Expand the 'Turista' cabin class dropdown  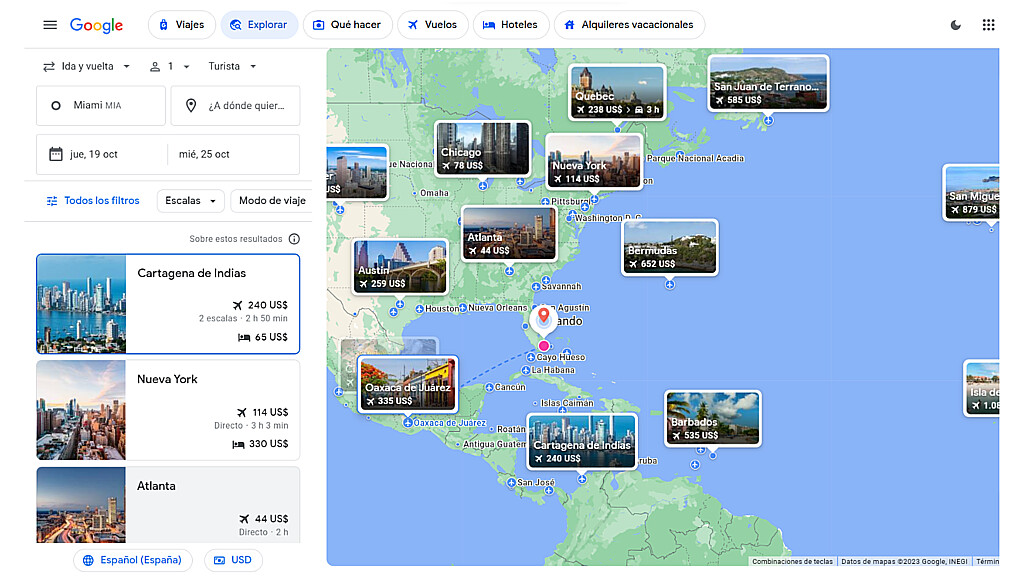point(232,67)
